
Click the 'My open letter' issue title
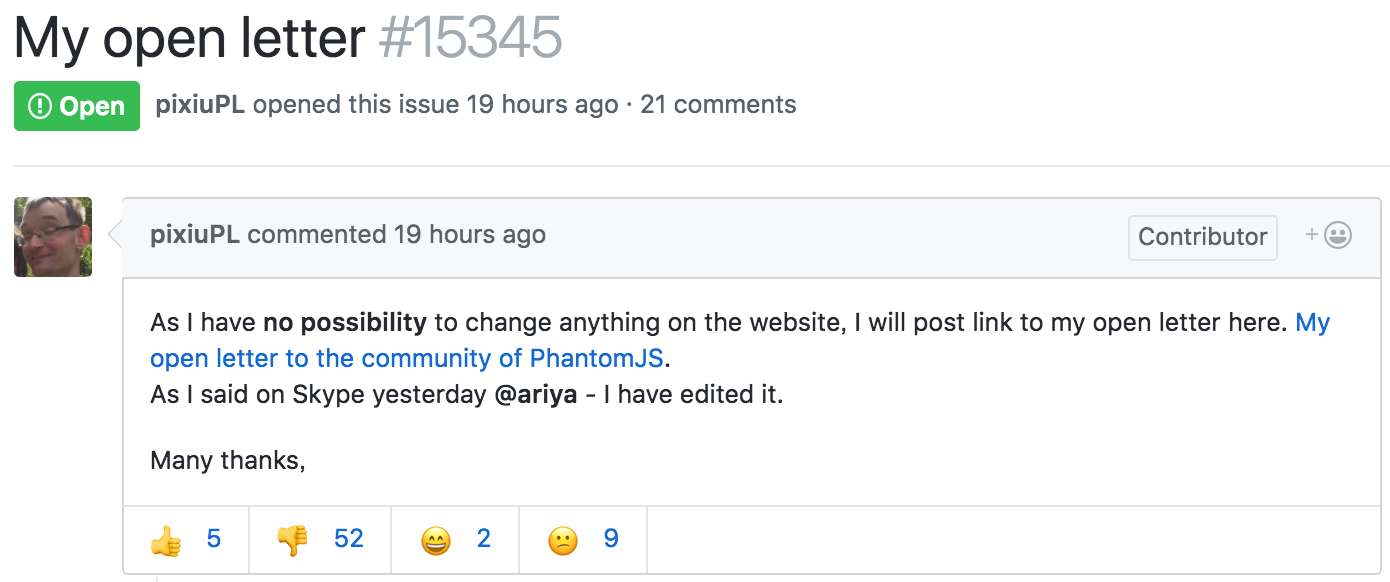tap(190, 38)
